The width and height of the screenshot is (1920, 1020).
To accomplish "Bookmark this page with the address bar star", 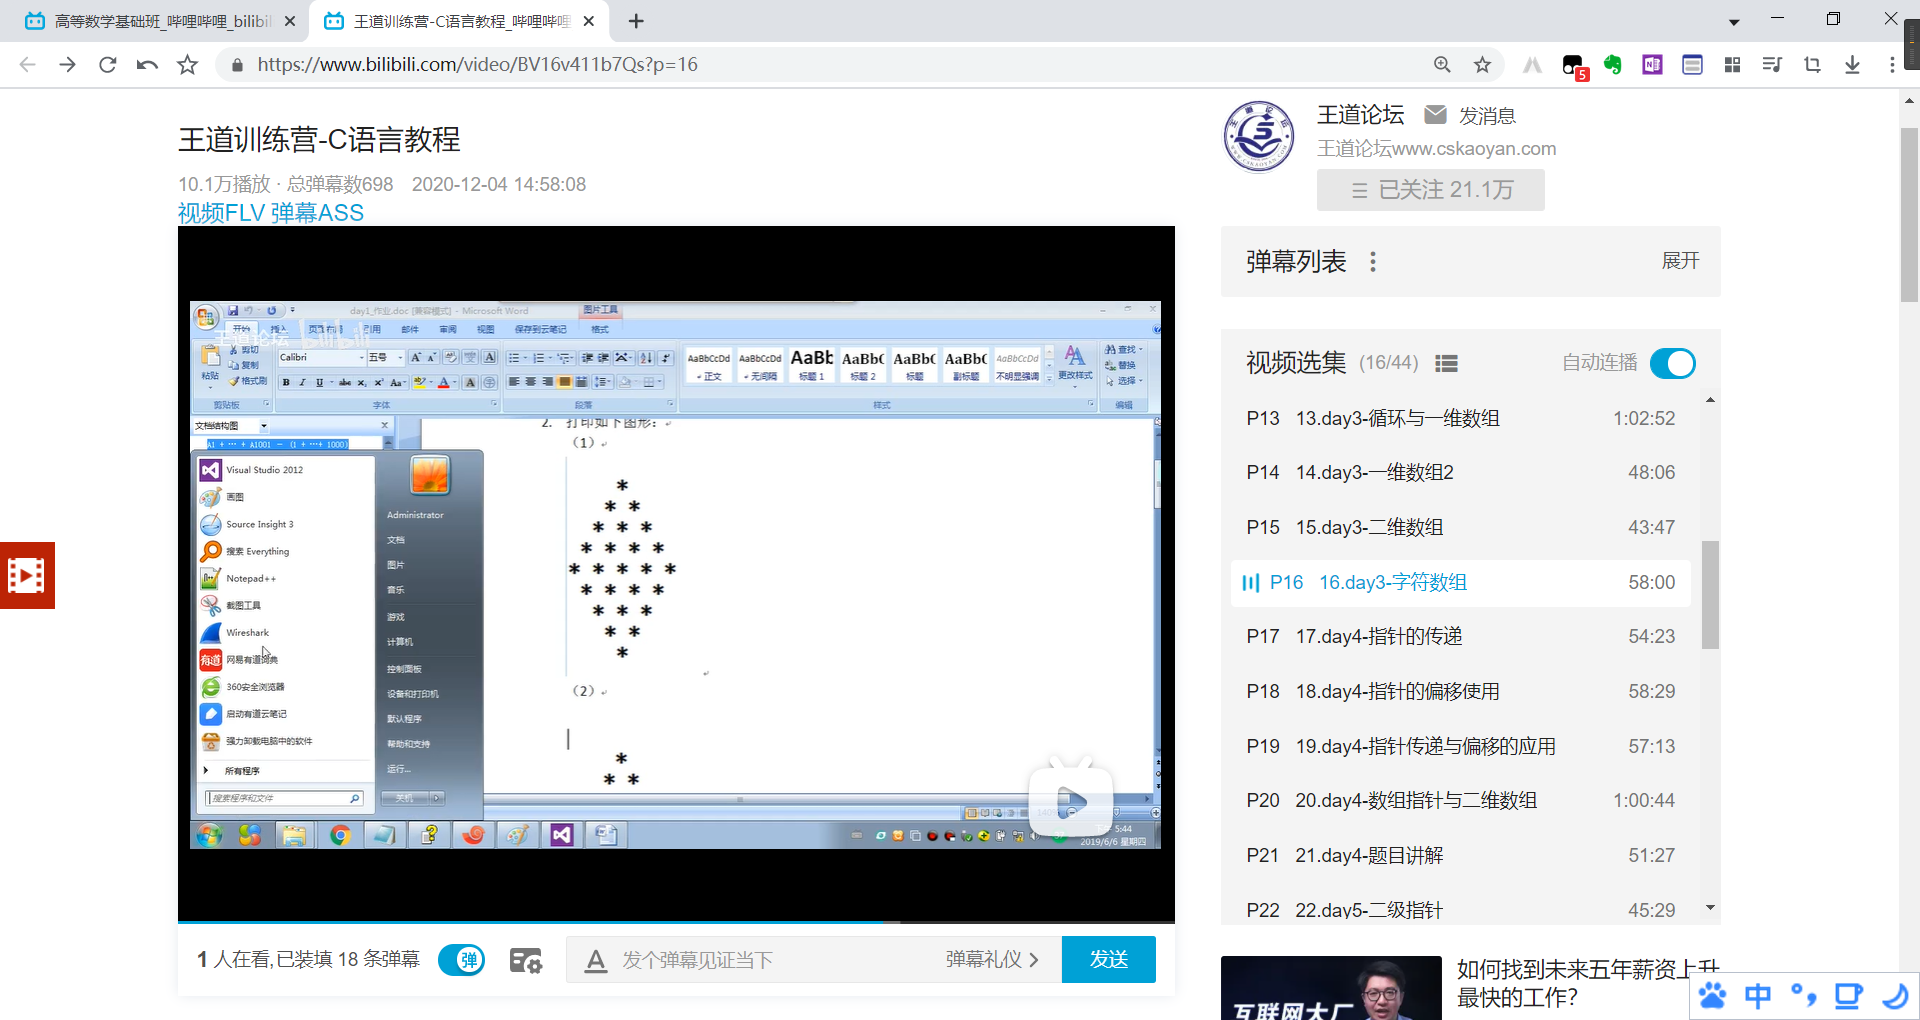I will pyautogui.click(x=1482, y=65).
